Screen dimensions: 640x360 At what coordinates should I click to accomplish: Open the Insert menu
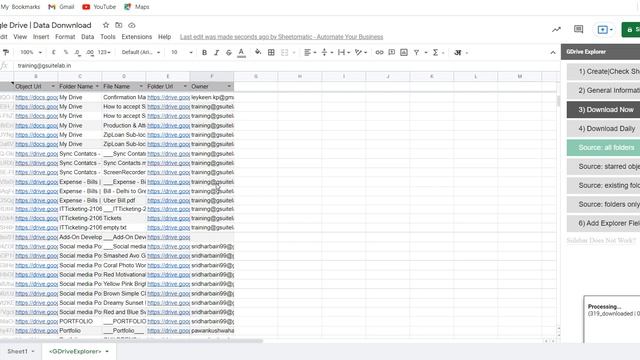point(41,37)
